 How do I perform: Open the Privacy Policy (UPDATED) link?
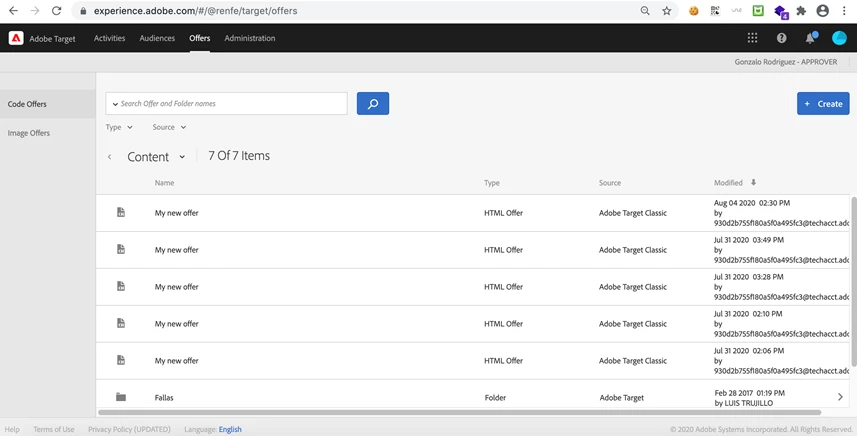129,429
